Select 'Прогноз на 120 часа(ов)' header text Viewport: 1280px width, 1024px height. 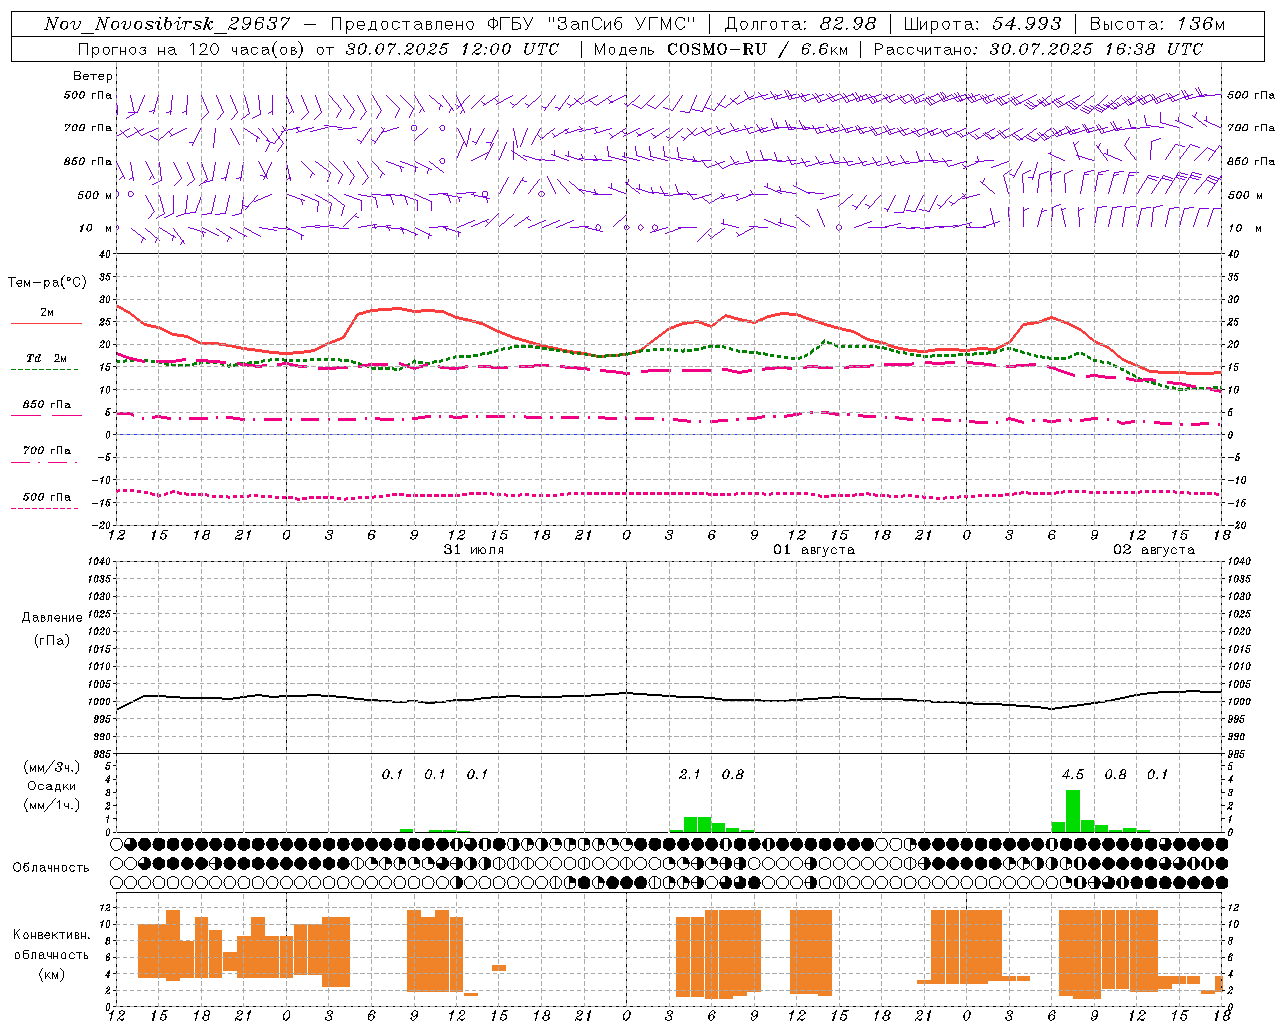click(193, 49)
